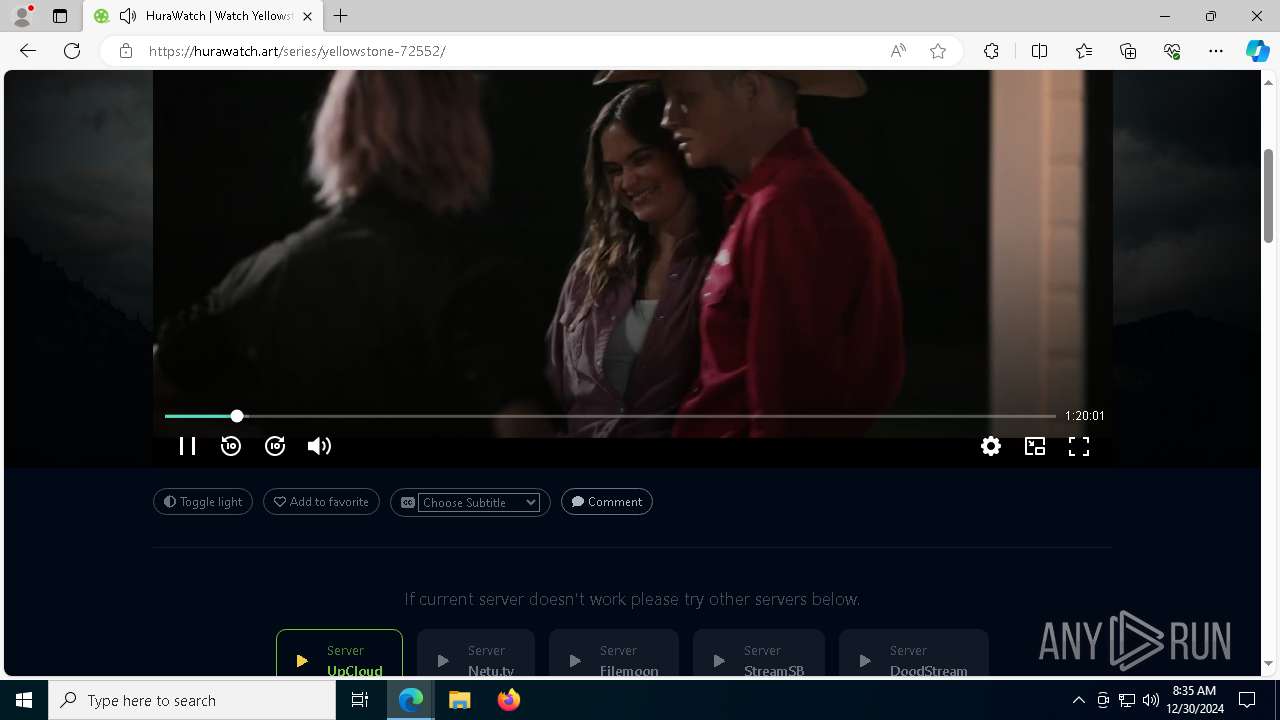
Task: Add page to favorites star
Action: pos(938,51)
